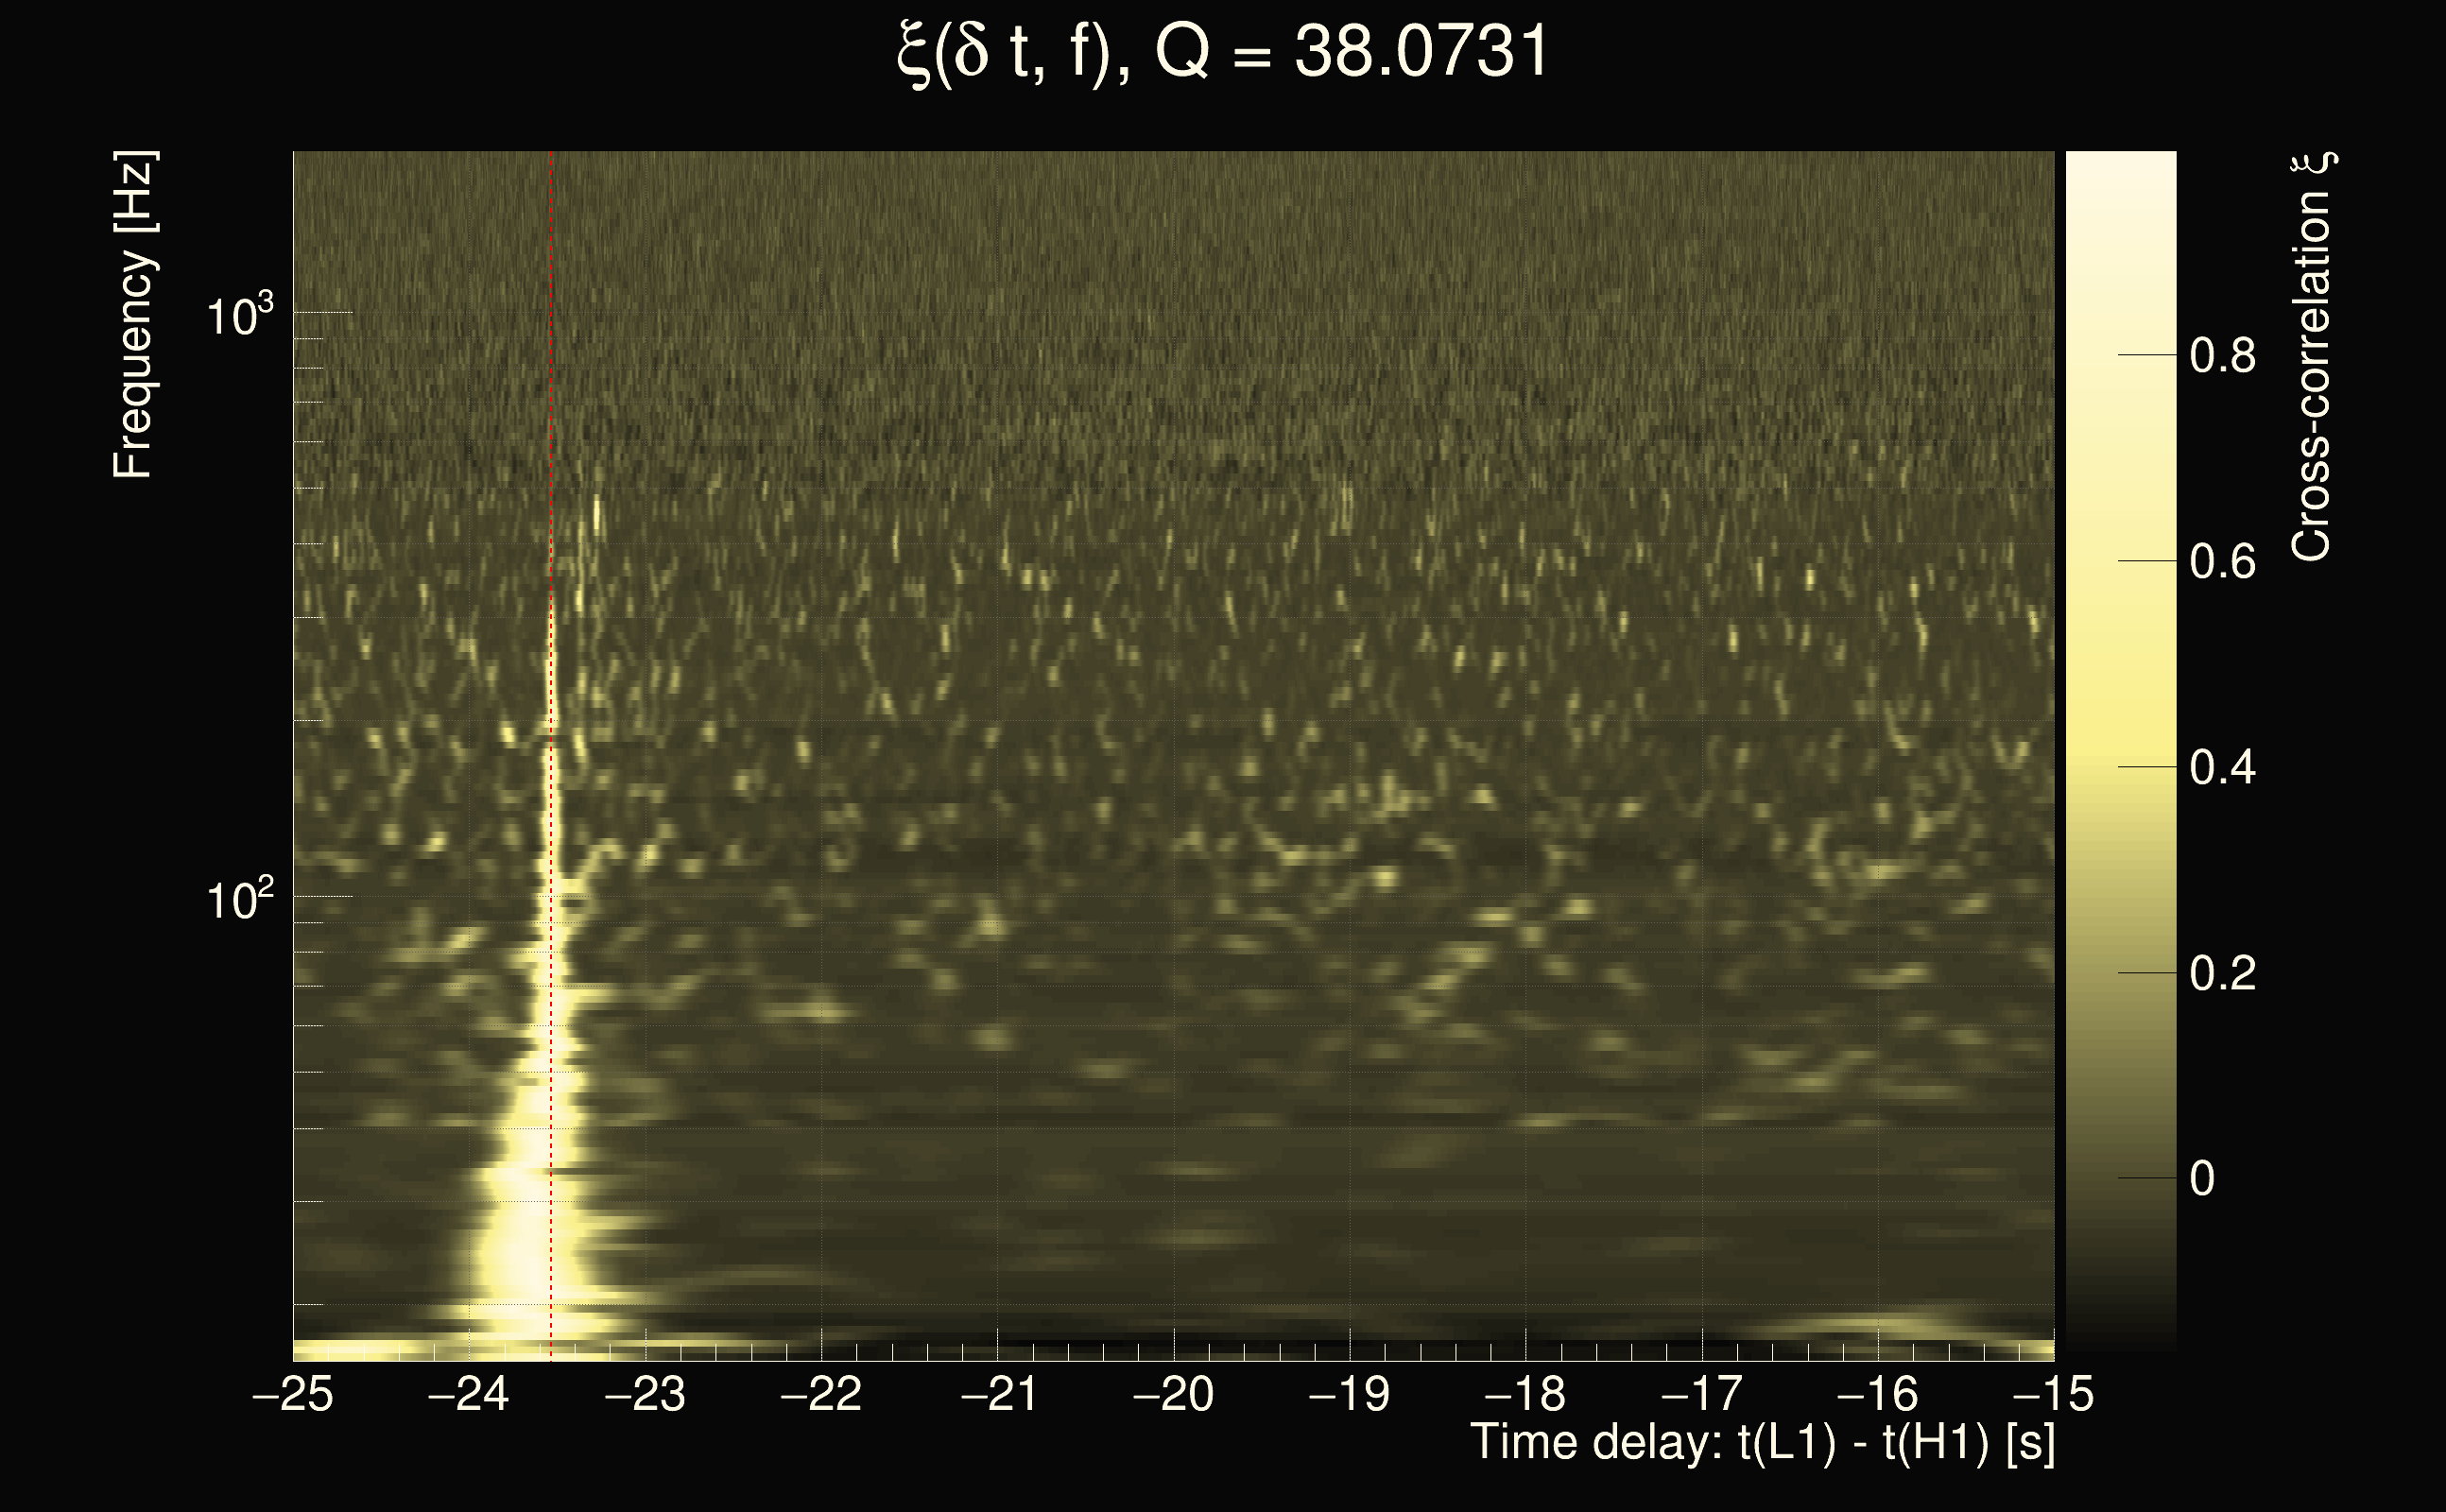Click the bright top of the color scale bar
2446x1512 pixels.
[2120, 175]
